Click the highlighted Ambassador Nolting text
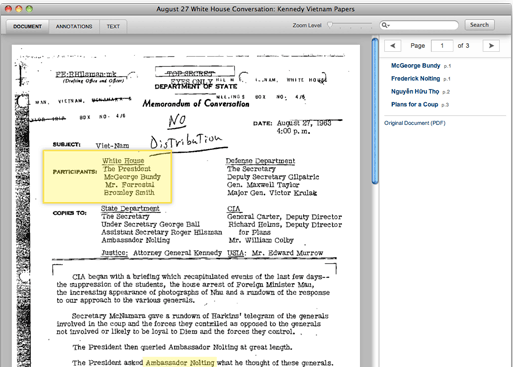This screenshot has height=367, width=513. click(180, 363)
